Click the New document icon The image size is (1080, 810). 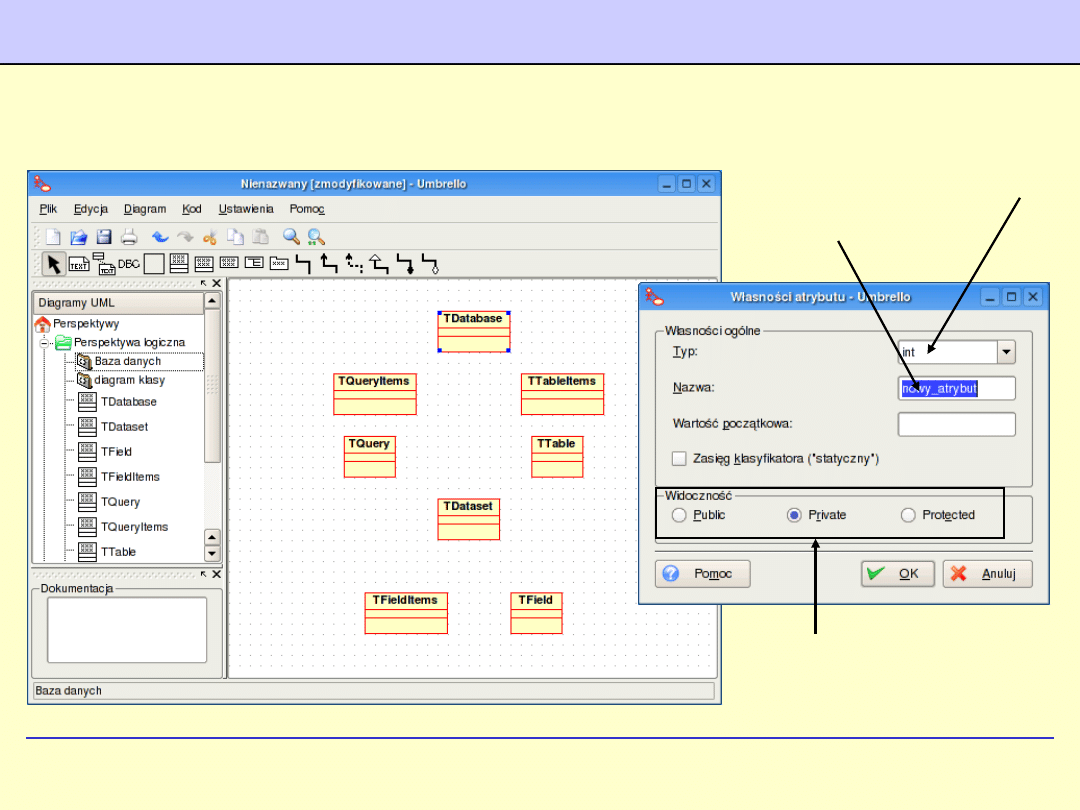coord(53,237)
